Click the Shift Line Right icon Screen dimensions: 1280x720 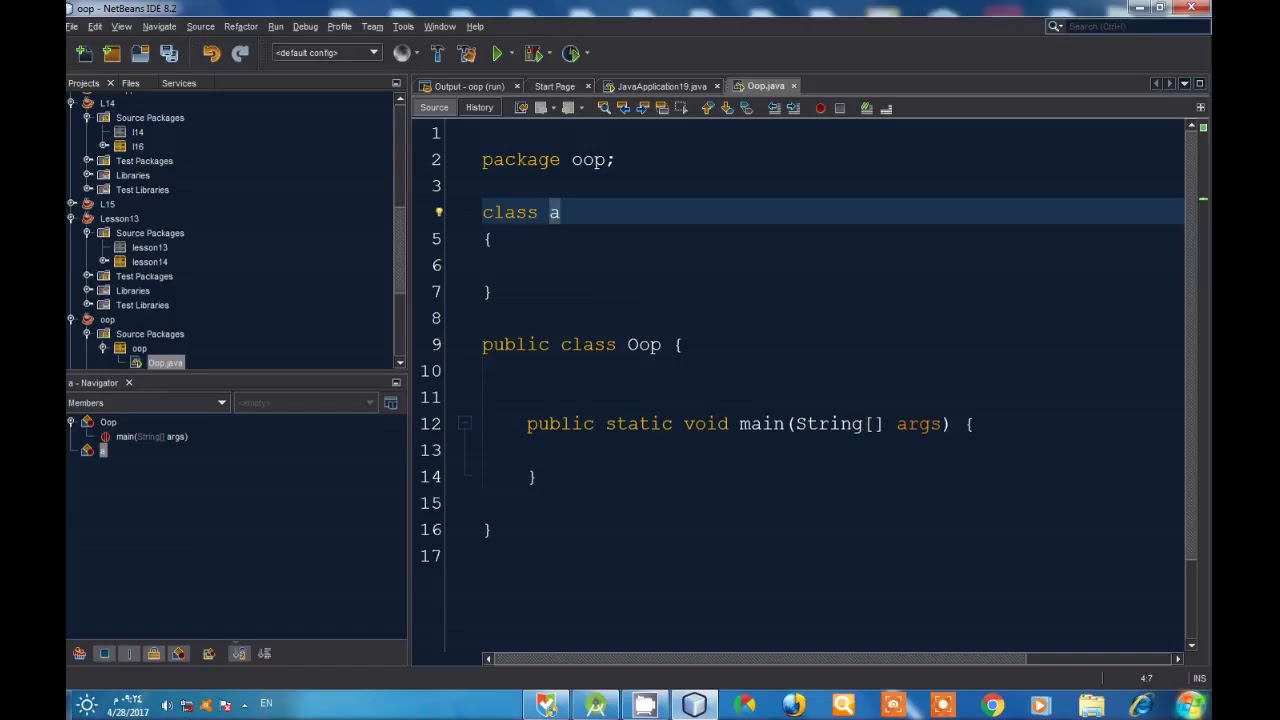coord(793,108)
